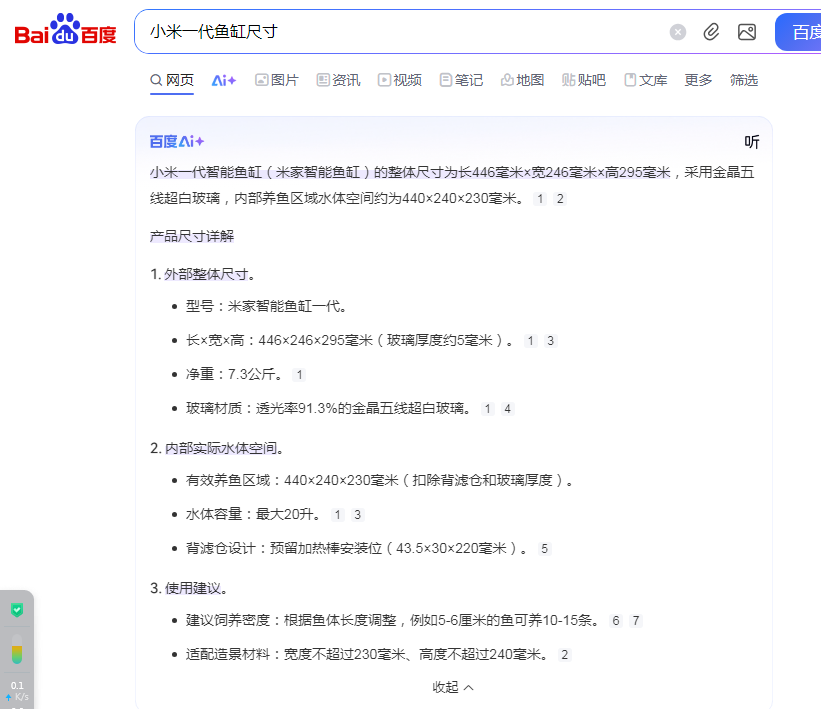Click the green shield security icon
Viewport: 821px width, 709px height.
(17, 610)
